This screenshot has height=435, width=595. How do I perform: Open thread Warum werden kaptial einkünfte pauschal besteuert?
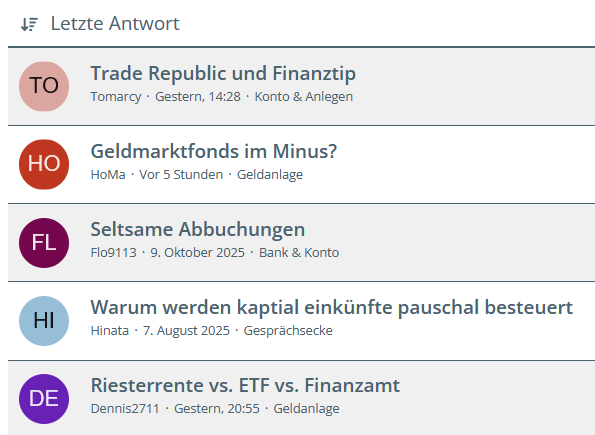pyautogui.click(x=332, y=307)
